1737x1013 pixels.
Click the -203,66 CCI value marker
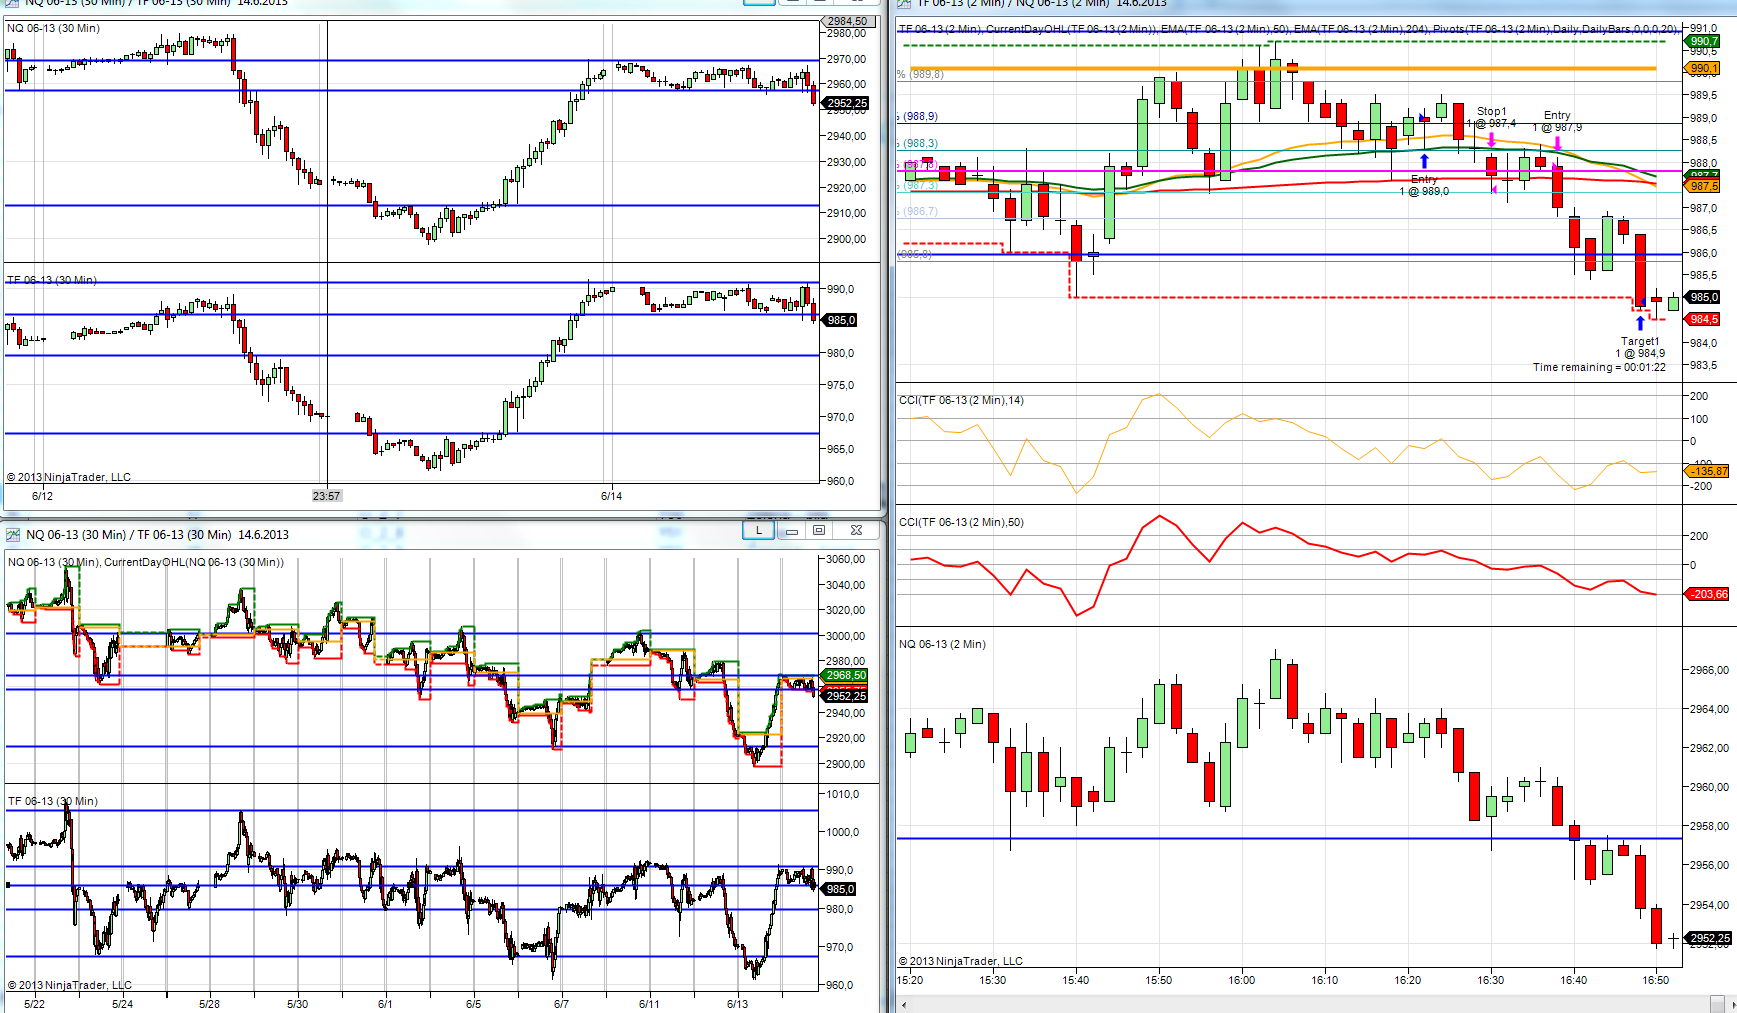(x=1708, y=594)
